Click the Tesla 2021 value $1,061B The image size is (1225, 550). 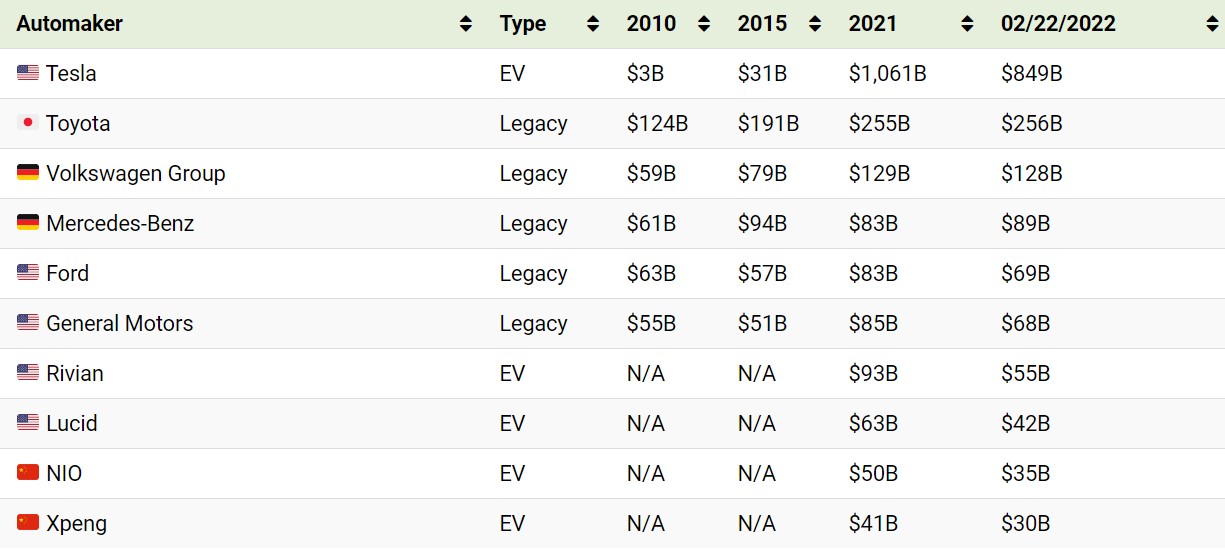tap(888, 73)
